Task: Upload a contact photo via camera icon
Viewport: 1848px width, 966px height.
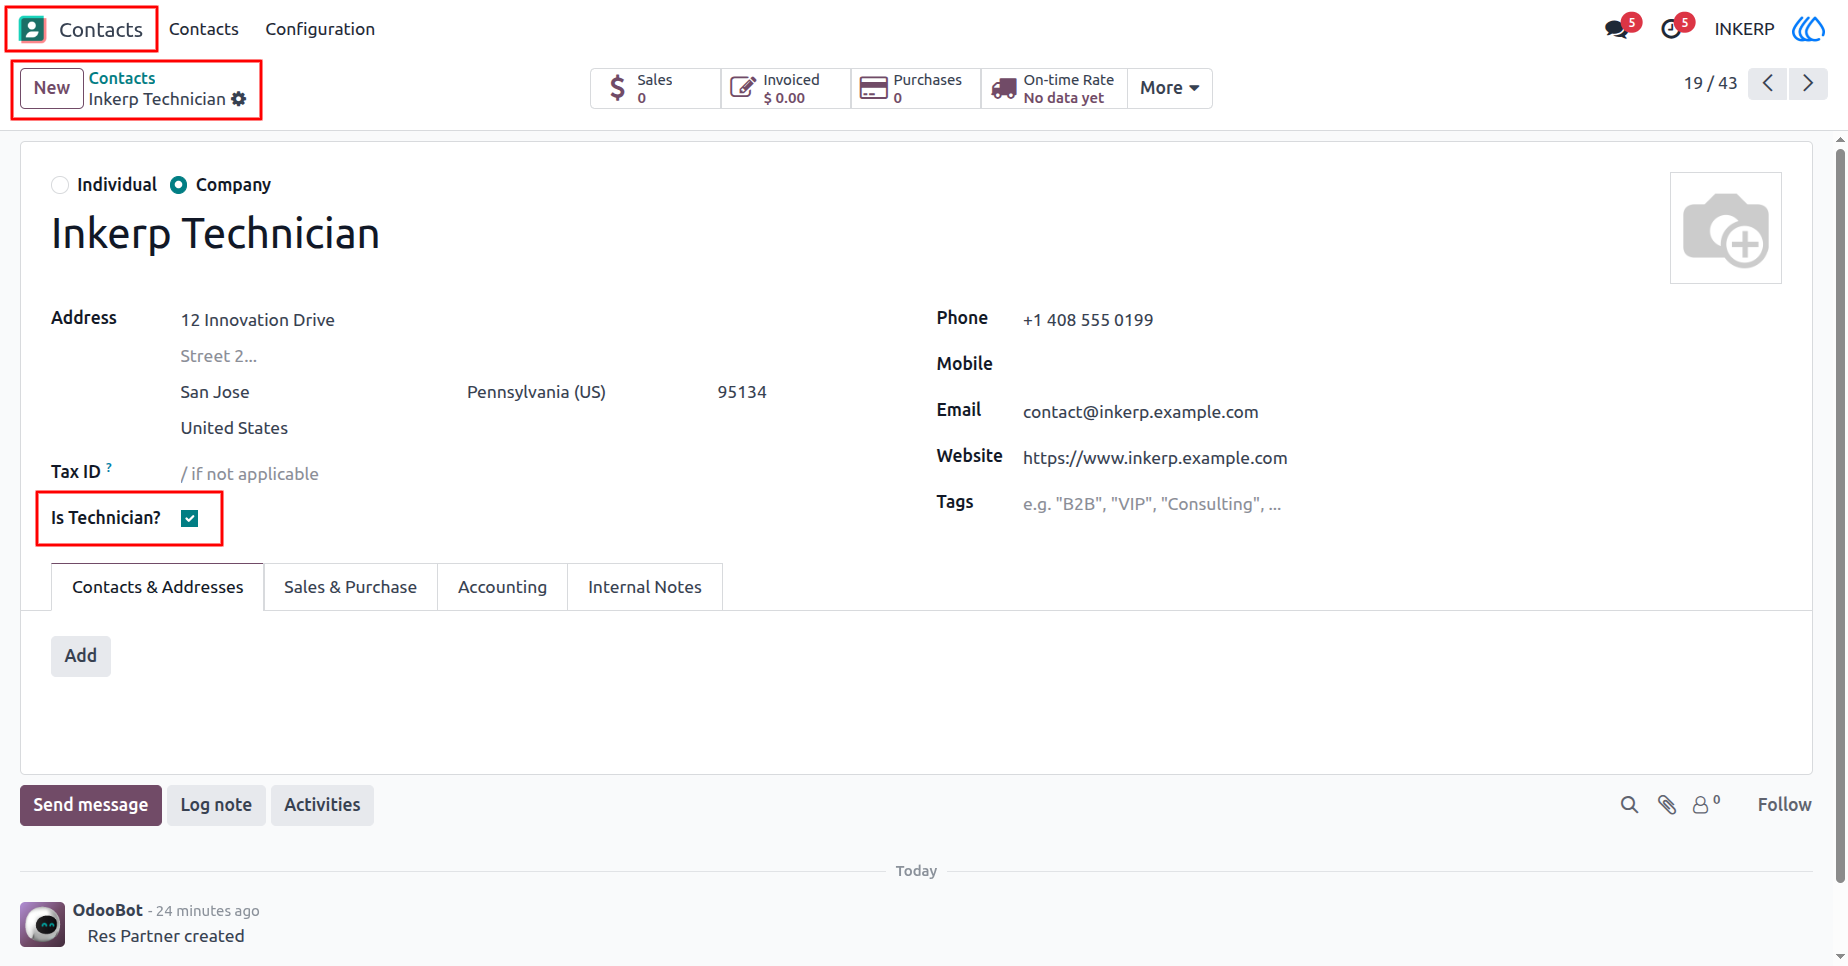Action: click(x=1726, y=228)
